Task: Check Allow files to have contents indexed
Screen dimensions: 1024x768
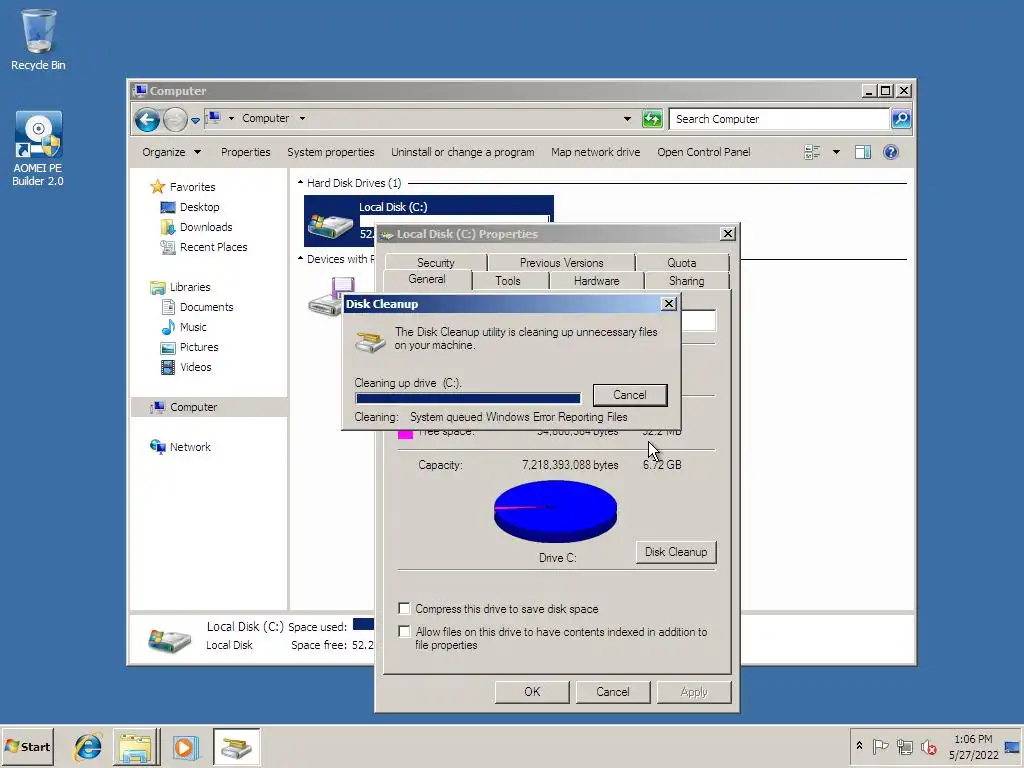Action: (404, 632)
